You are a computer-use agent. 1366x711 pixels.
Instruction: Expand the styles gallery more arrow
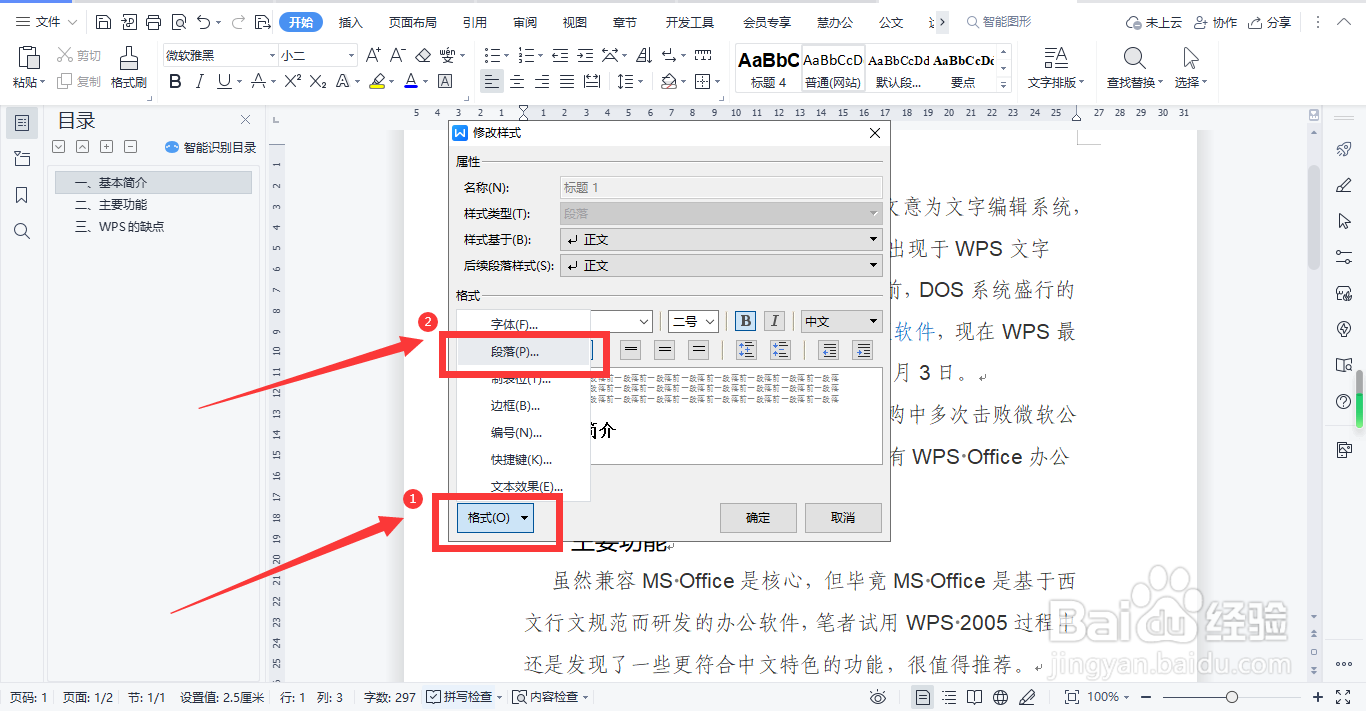[1005, 87]
